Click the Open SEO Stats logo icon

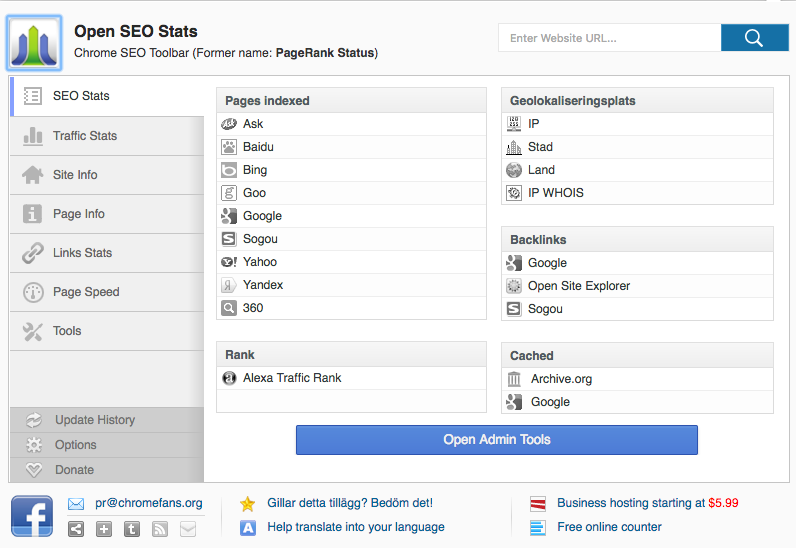point(34,43)
